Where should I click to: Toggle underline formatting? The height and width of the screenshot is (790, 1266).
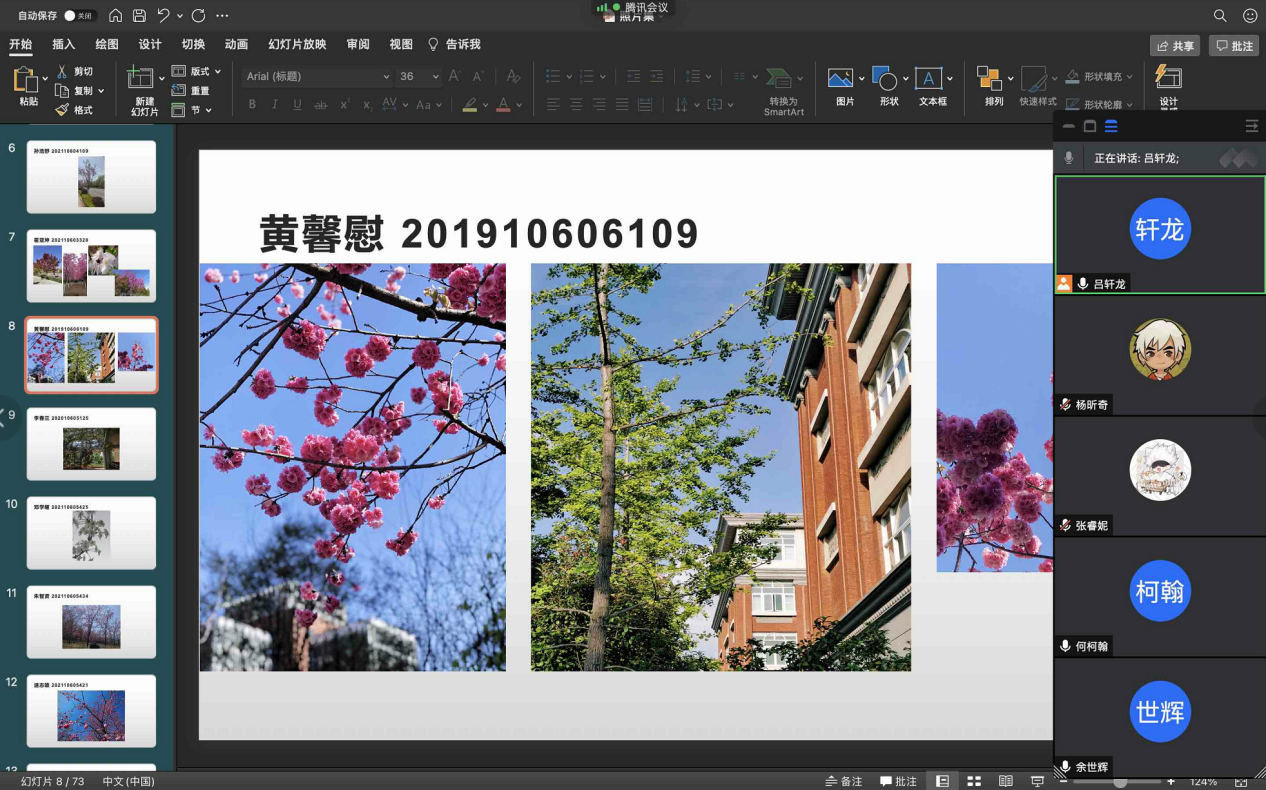pos(297,105)
